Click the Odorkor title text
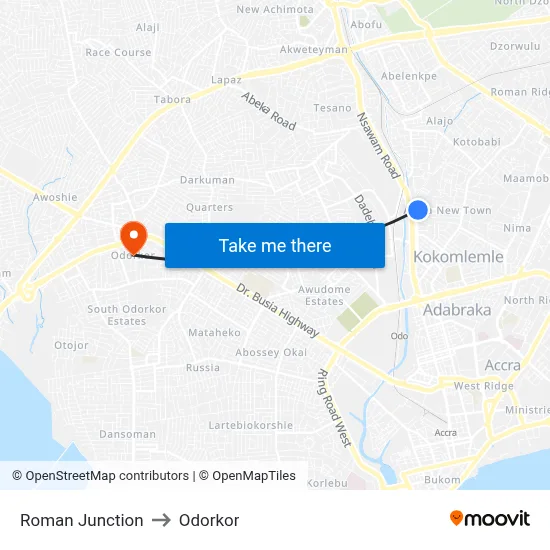Image resolution: width=550 pixels, height=550 pixels. coord(209,520)
